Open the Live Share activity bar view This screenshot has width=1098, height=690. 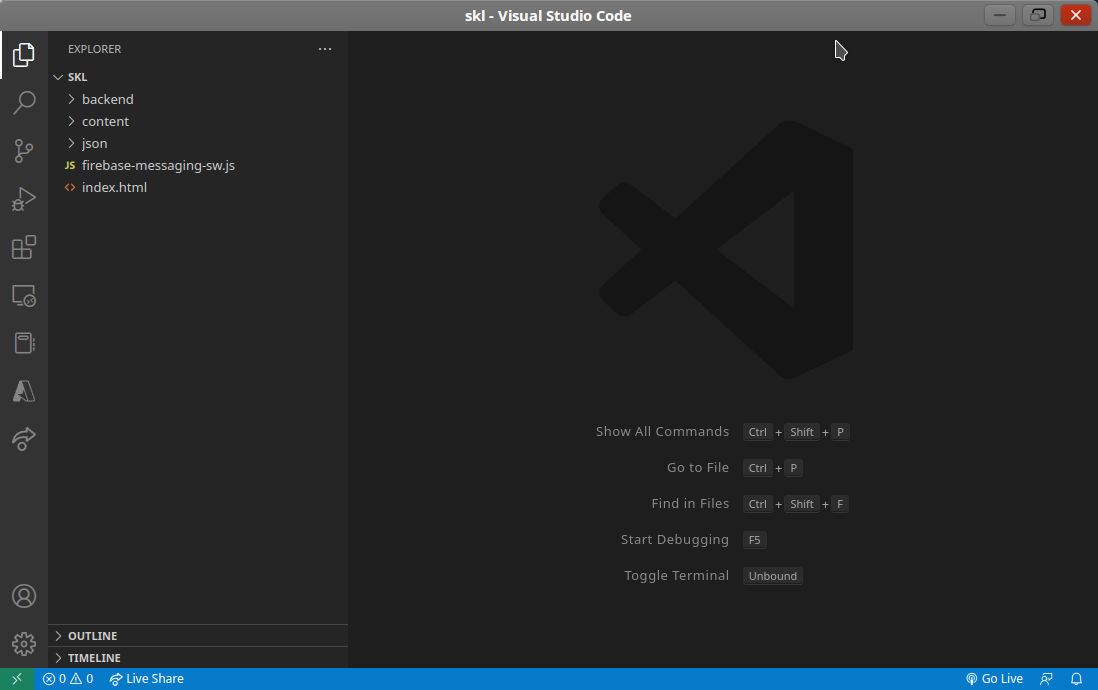click(24, 439)
